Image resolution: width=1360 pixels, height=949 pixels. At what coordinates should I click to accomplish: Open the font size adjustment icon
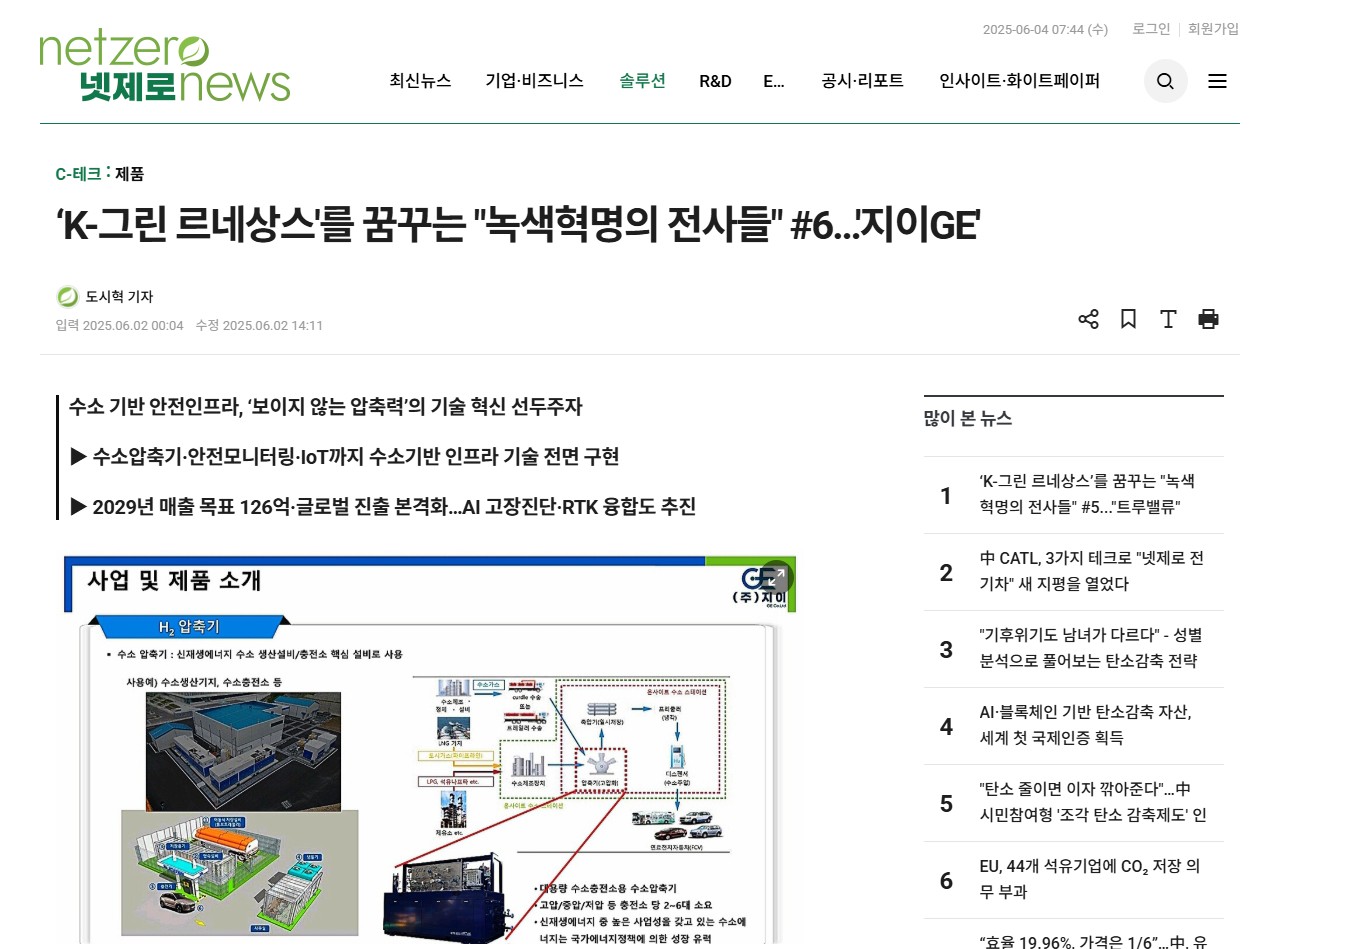pyautogui.click(x=1168, y=319)
